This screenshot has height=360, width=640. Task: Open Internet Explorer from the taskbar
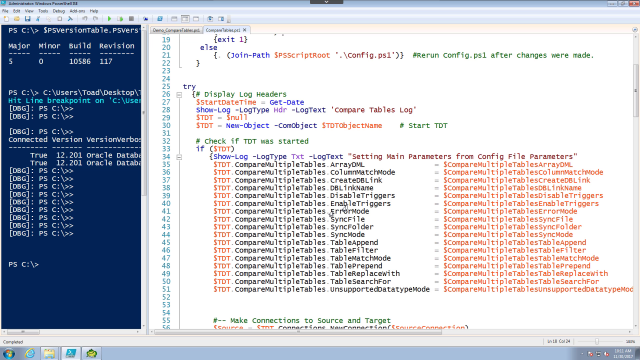point(30,353)
